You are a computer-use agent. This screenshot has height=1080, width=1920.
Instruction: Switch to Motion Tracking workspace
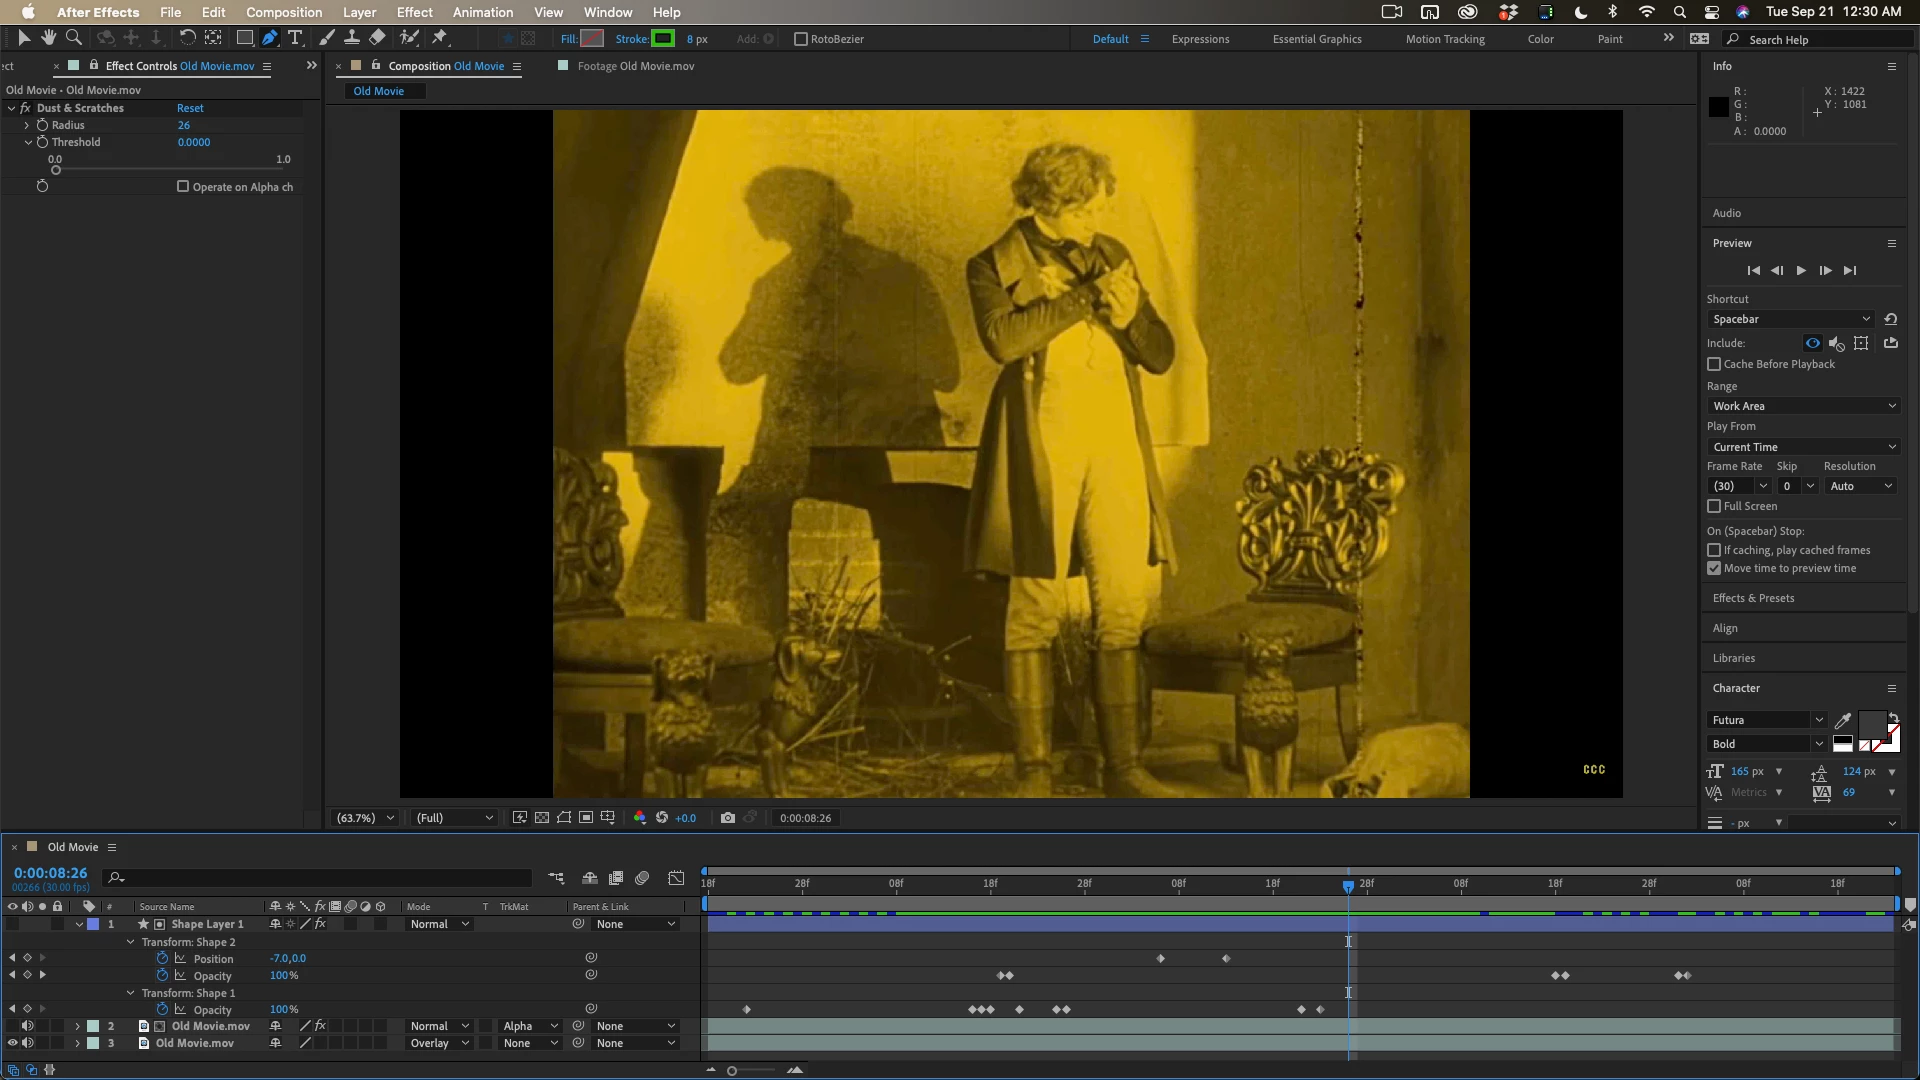[x=1444, y=39]
